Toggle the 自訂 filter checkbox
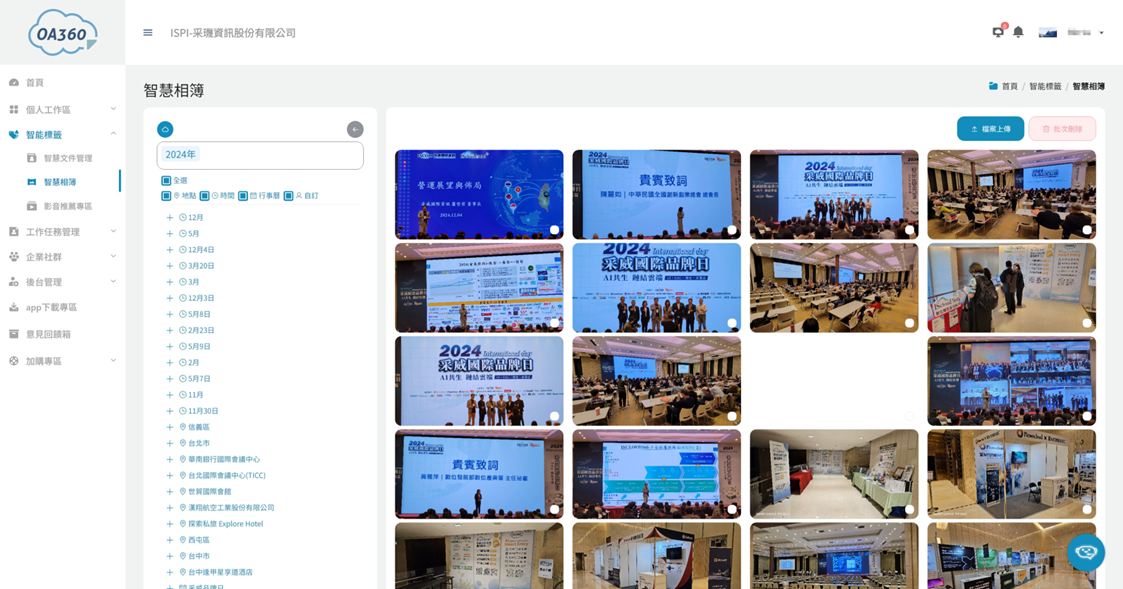 tap(288, 196)
